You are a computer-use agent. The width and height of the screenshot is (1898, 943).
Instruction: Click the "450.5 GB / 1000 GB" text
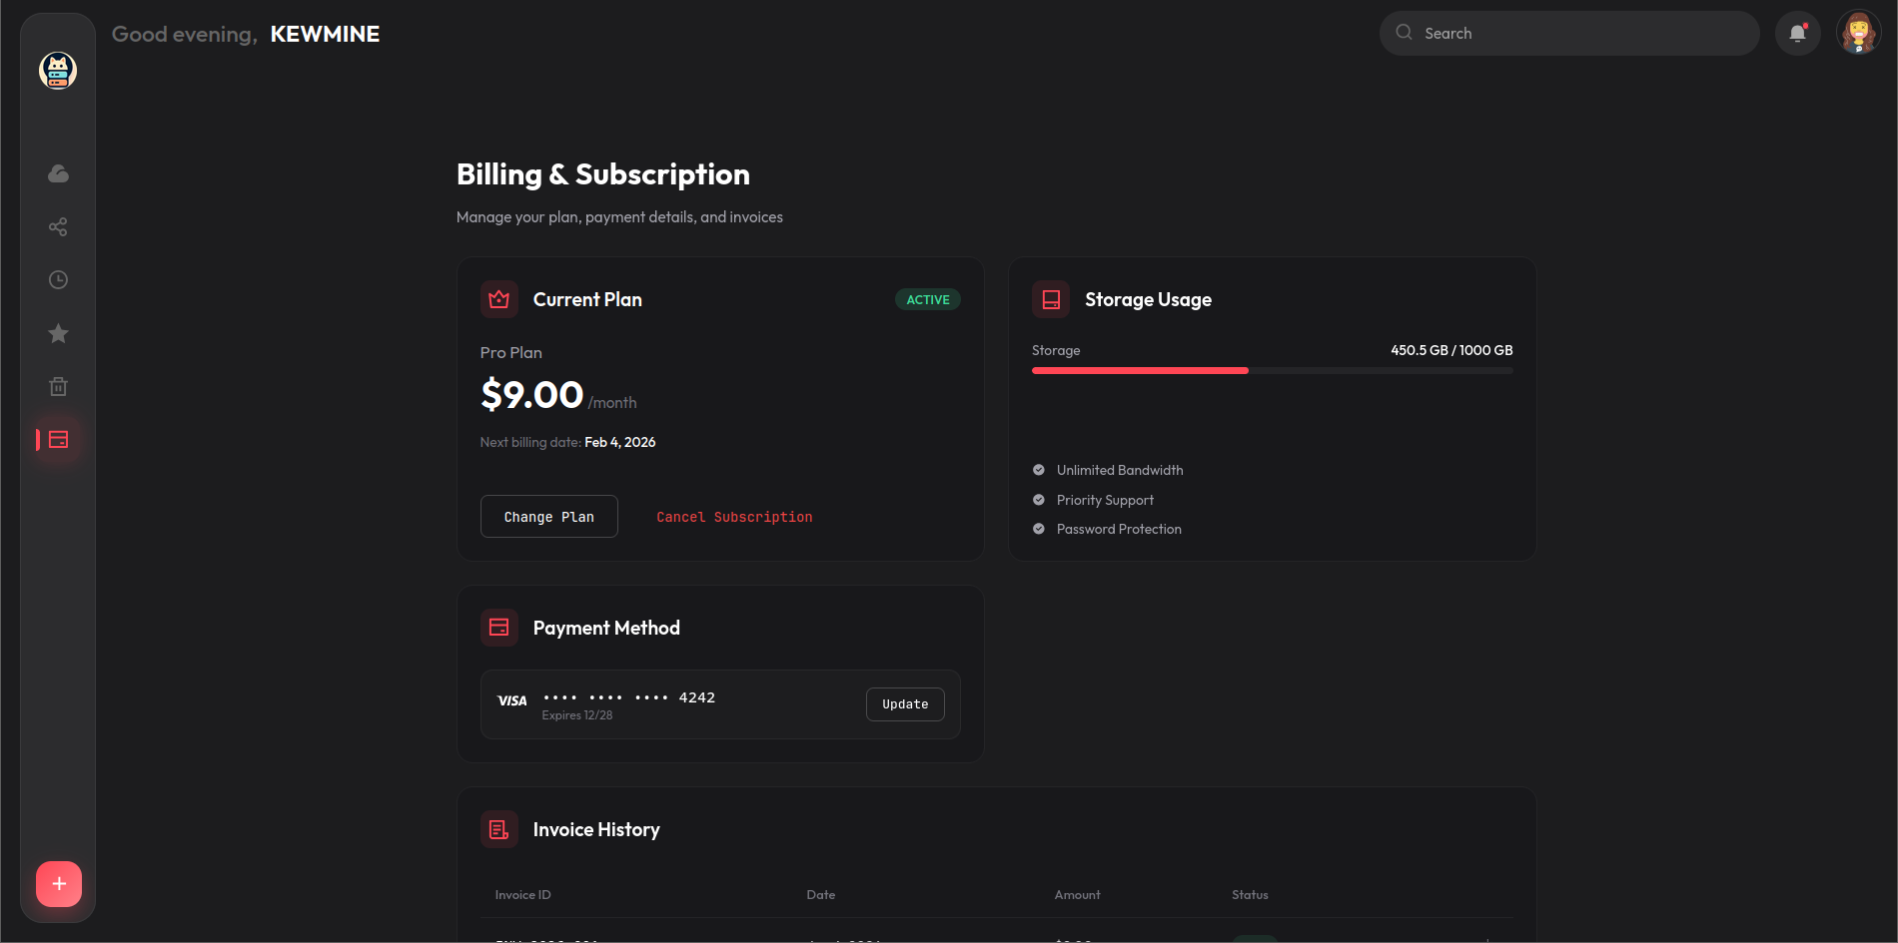pyautogui.click(x=1451, y=350)
